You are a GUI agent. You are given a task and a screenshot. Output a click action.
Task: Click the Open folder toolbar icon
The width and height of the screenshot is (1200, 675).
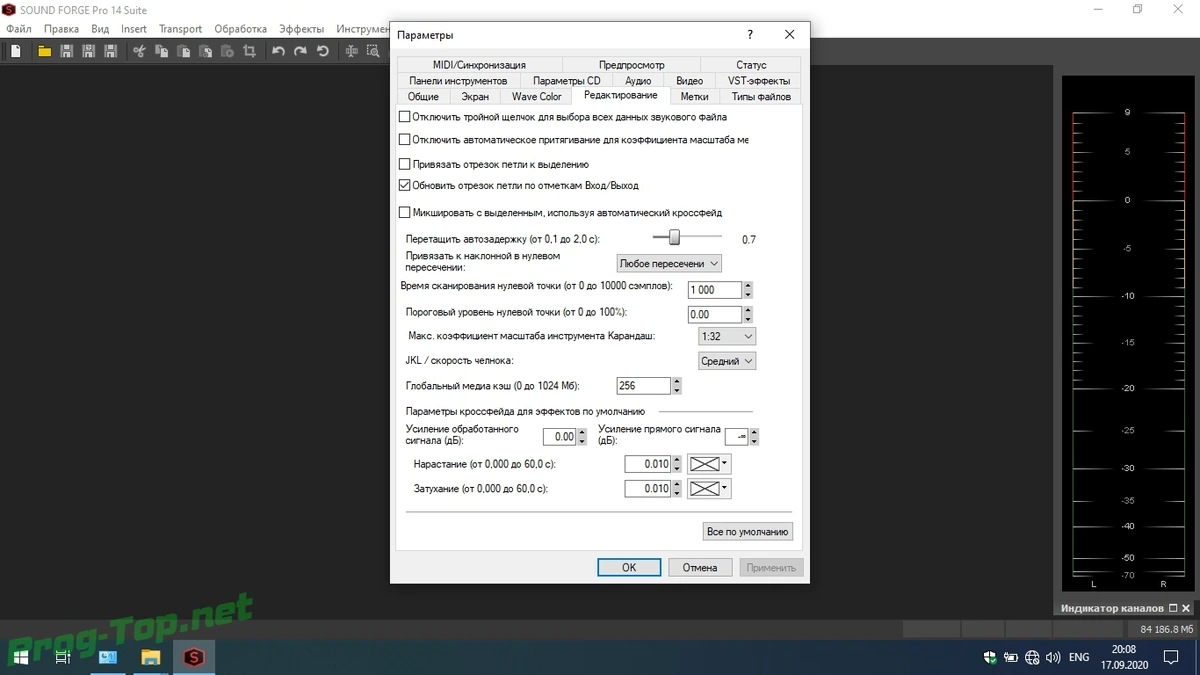[x=45, y=51]
